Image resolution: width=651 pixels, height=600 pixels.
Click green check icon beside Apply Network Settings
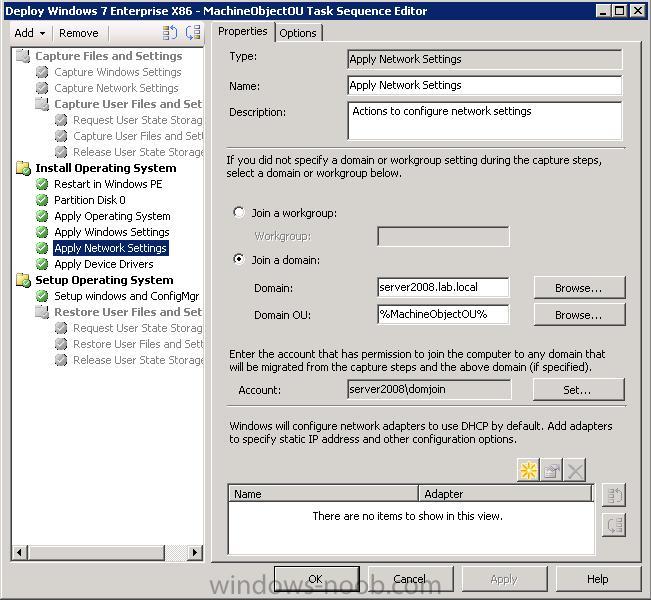[42, 248]
